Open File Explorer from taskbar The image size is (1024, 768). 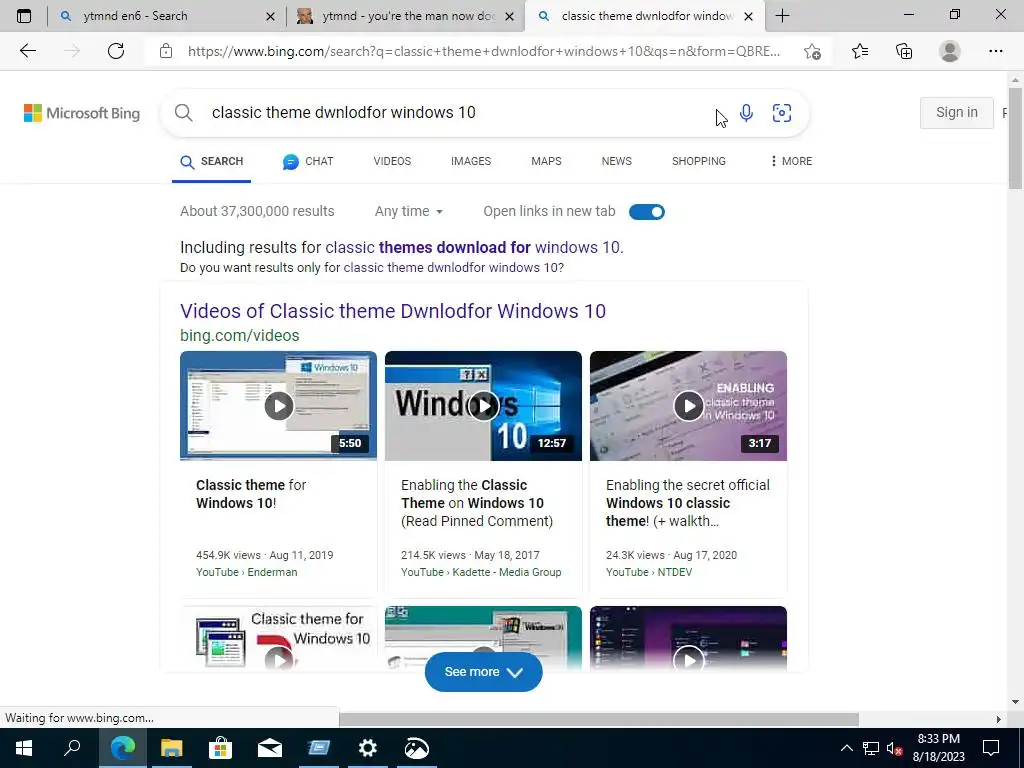(x=172, y=748)
